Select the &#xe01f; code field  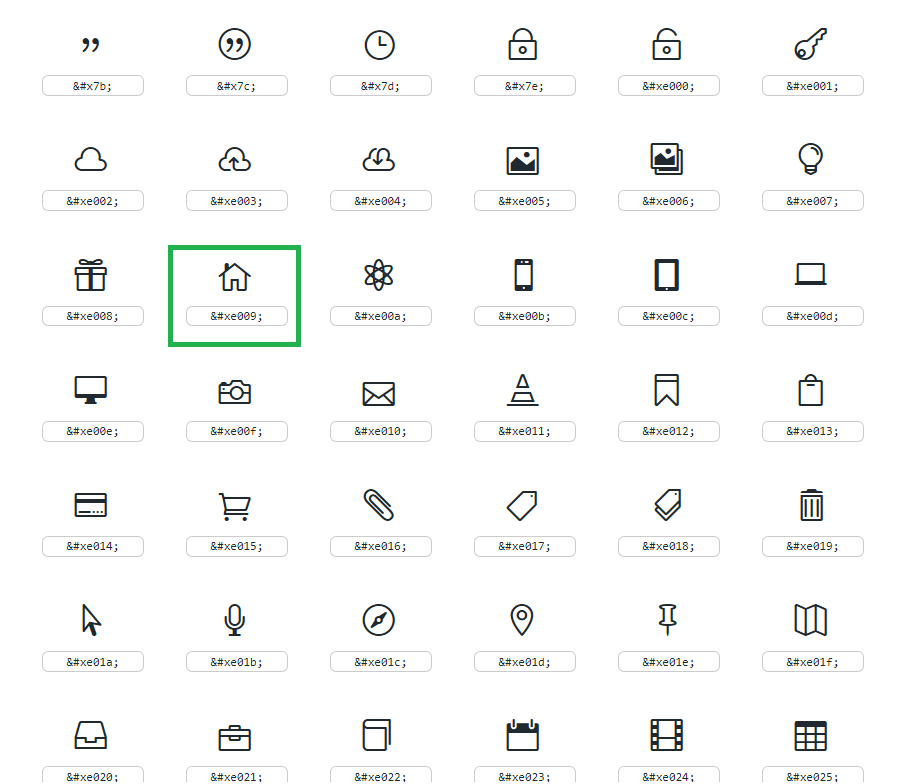813,661
